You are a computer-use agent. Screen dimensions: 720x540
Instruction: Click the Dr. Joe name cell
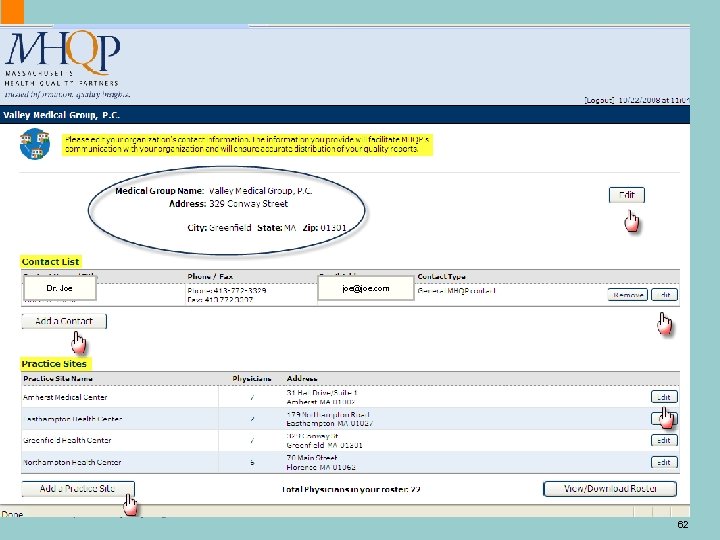(60, 288)
